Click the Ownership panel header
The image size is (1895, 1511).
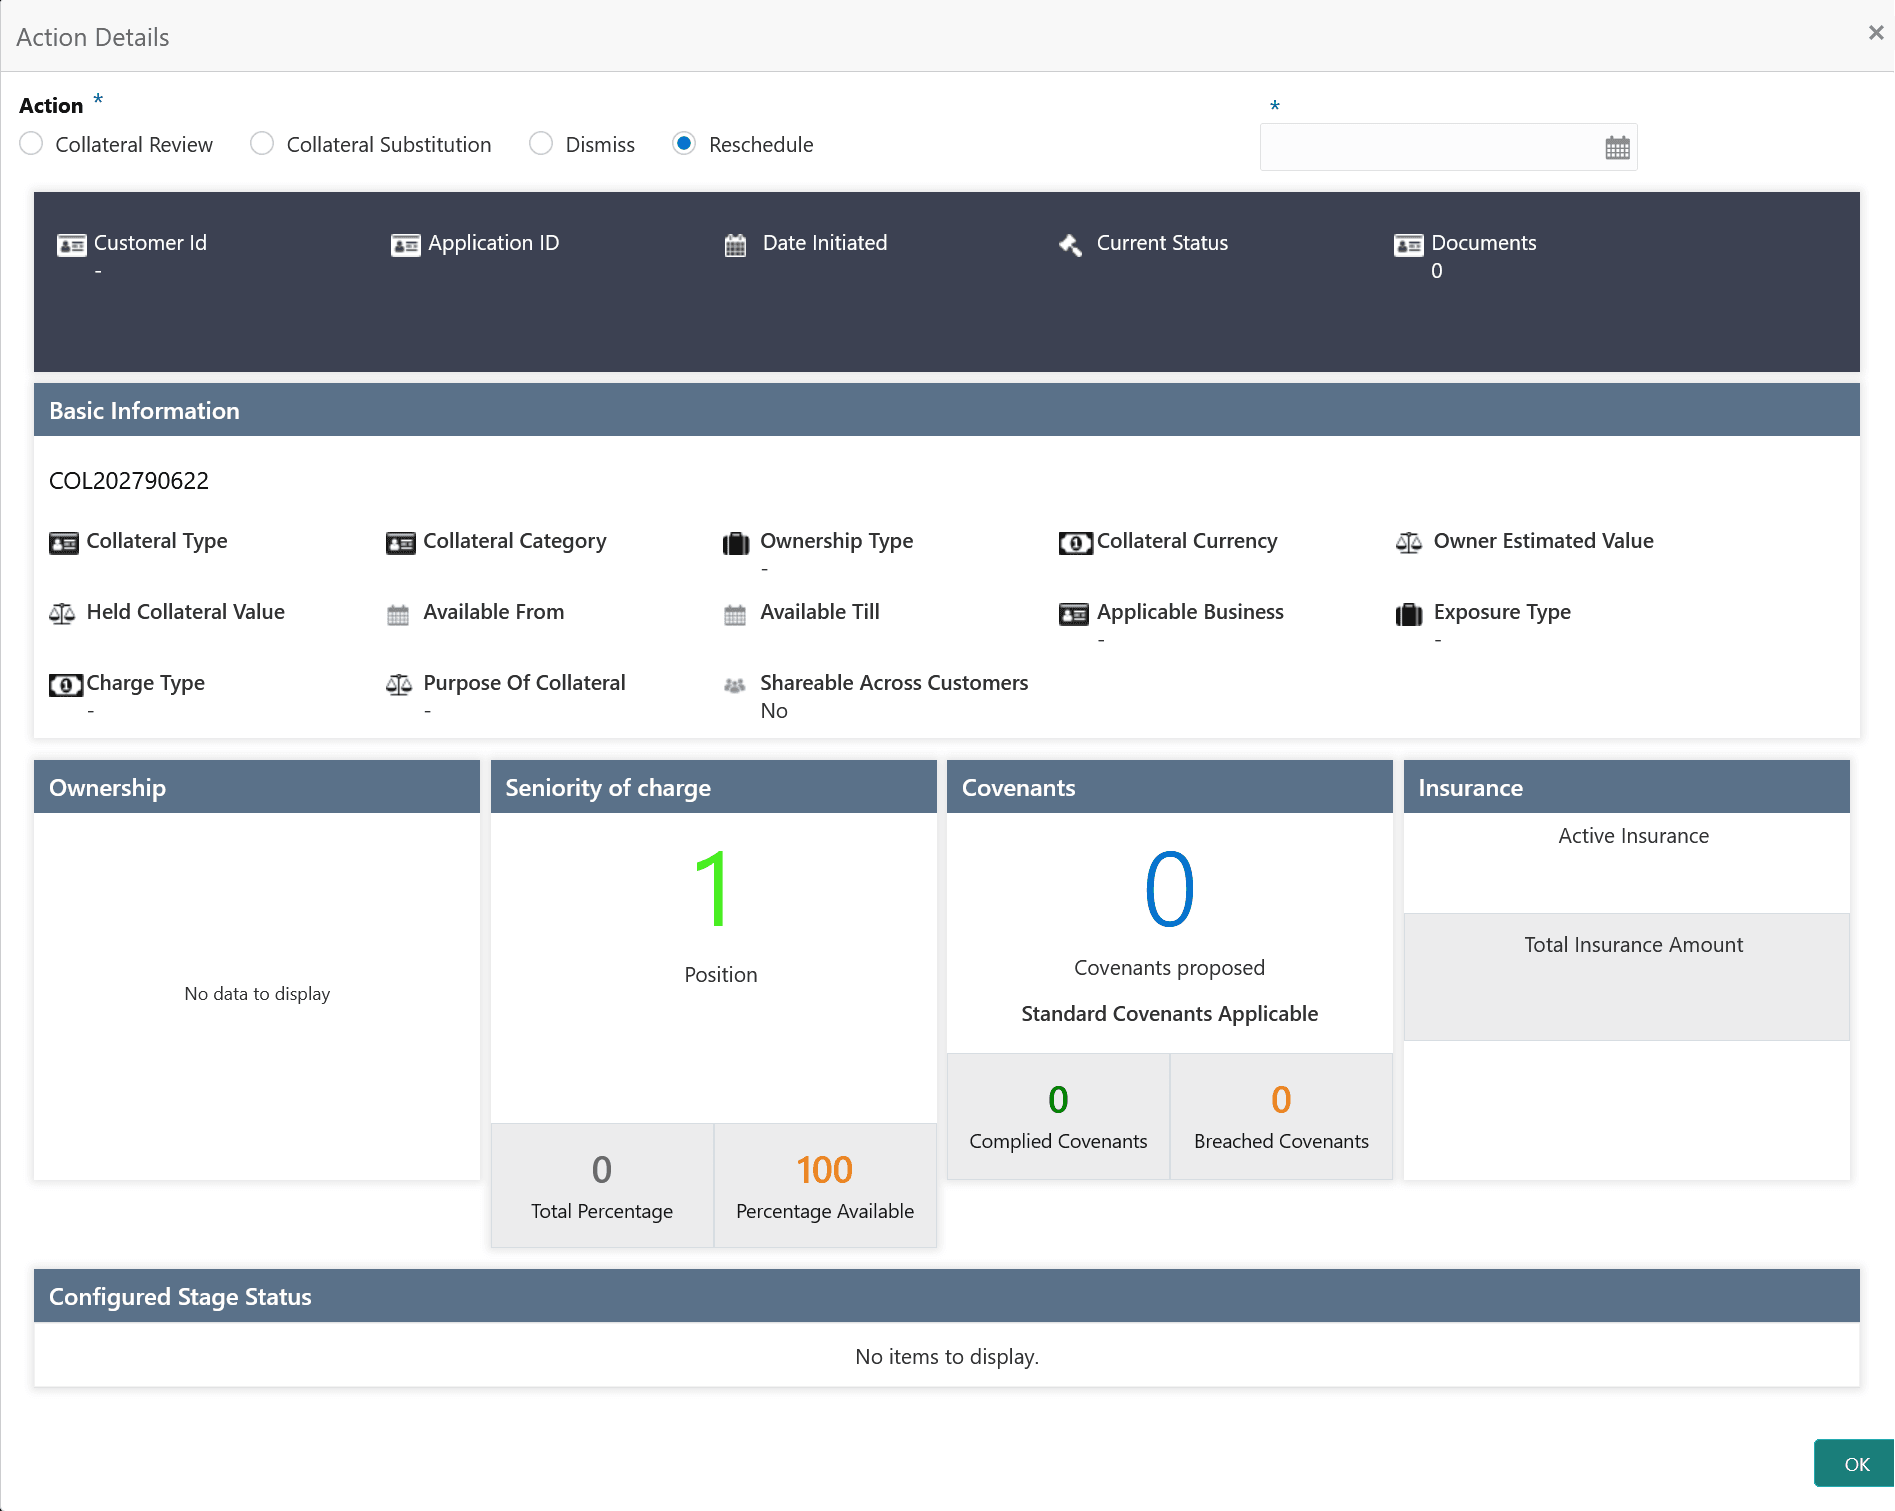257,787
